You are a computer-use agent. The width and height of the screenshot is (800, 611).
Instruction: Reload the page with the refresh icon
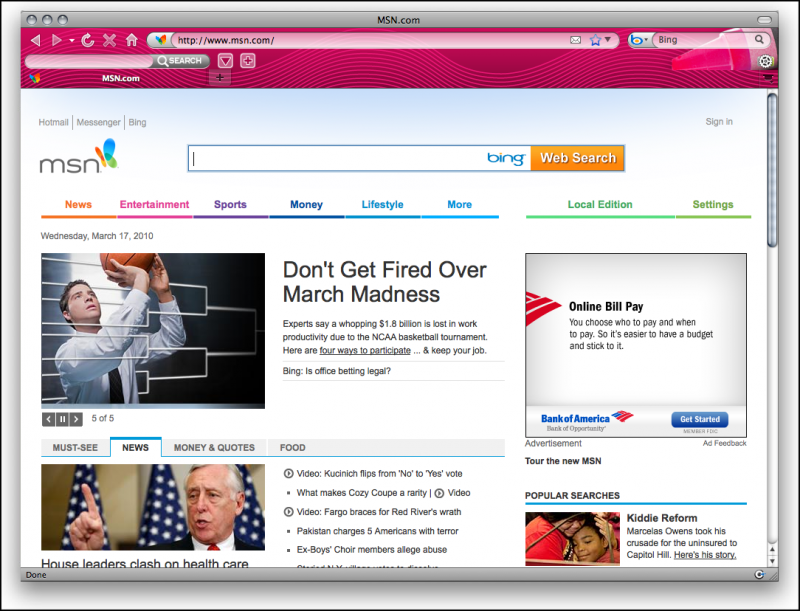pyautogui.click(x=88, y=40)
